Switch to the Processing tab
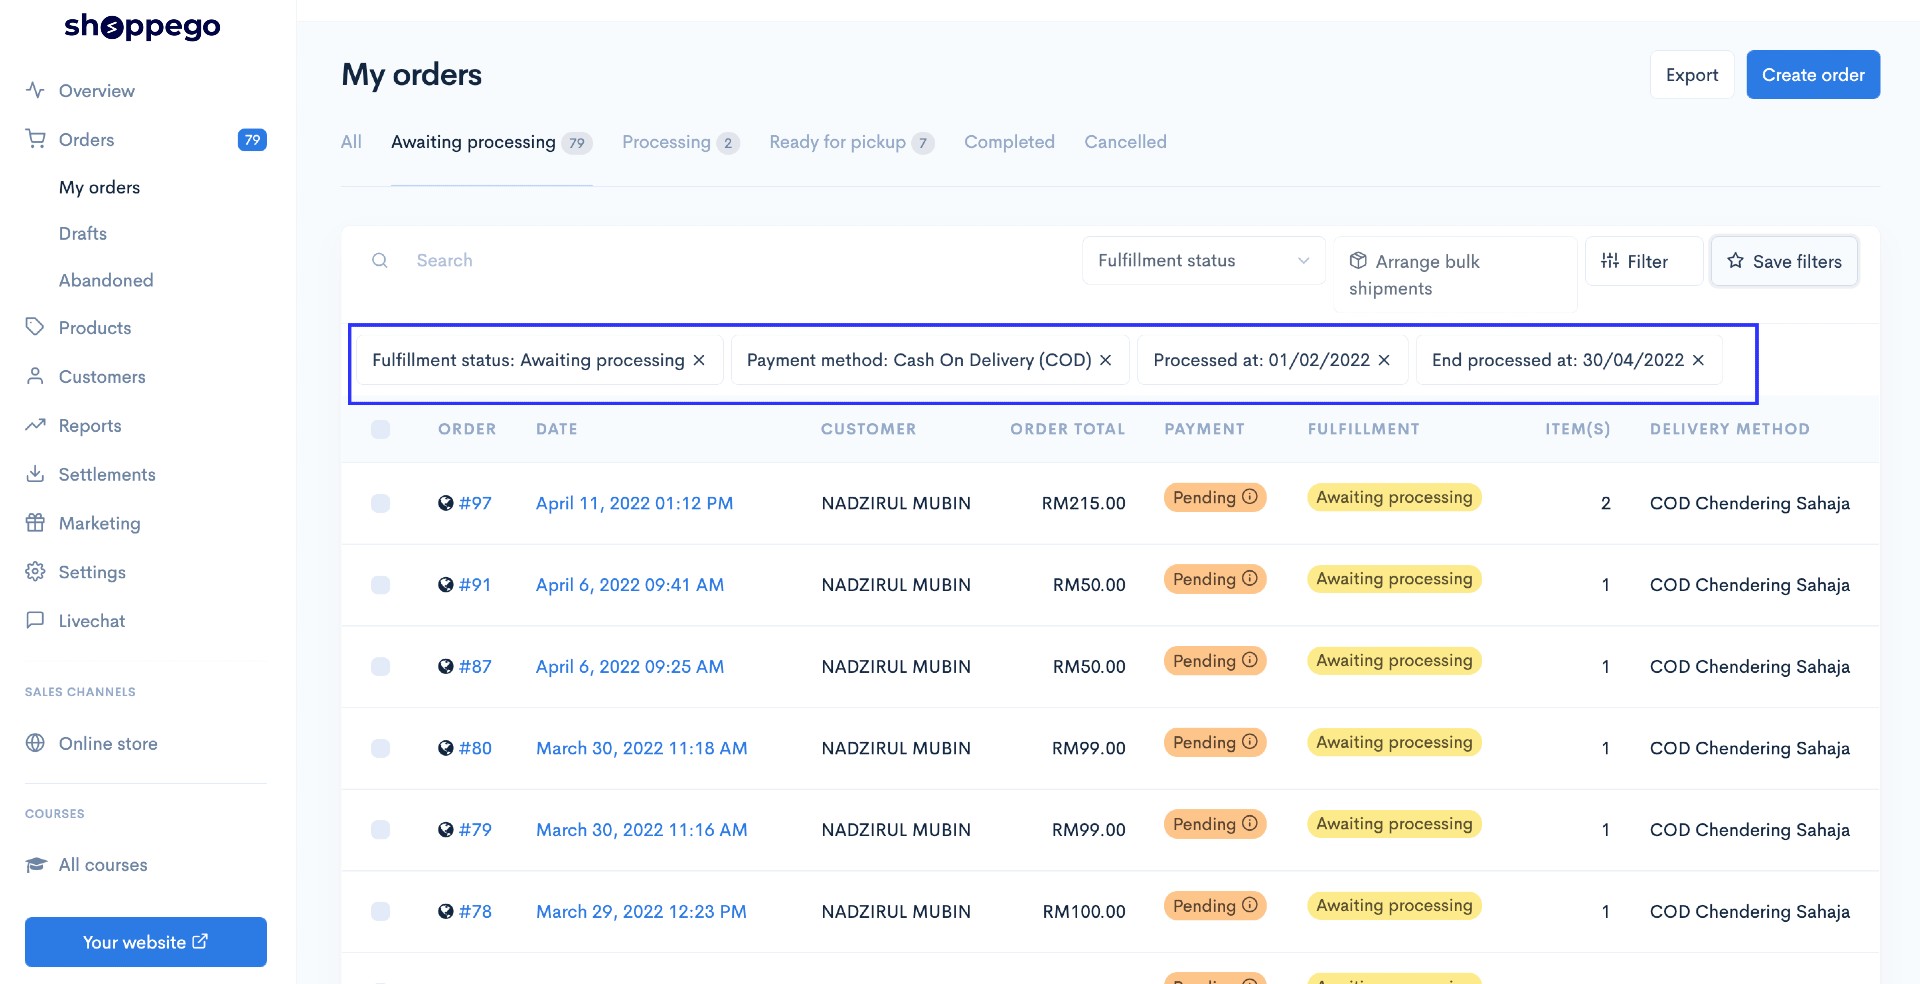Image resolution: width=1920 pixels, height=984 pixels. coord(680,142)
